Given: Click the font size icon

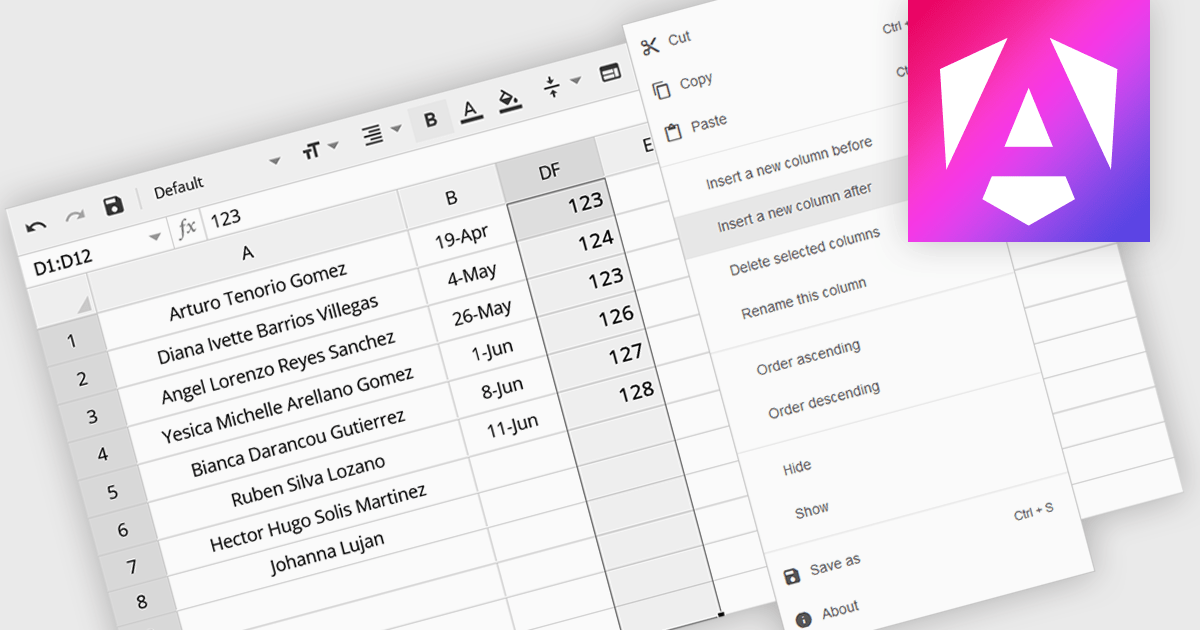Looking at the screenshot, I should 311,146.
